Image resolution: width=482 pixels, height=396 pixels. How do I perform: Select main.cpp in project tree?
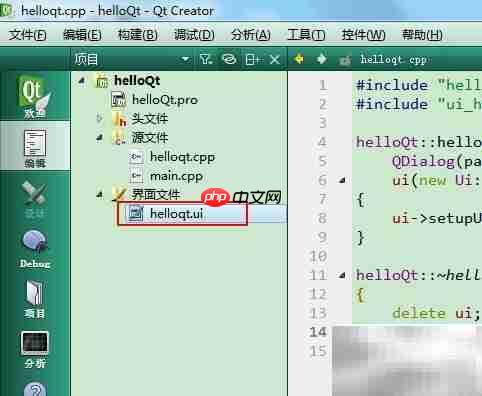click(177, 176)
